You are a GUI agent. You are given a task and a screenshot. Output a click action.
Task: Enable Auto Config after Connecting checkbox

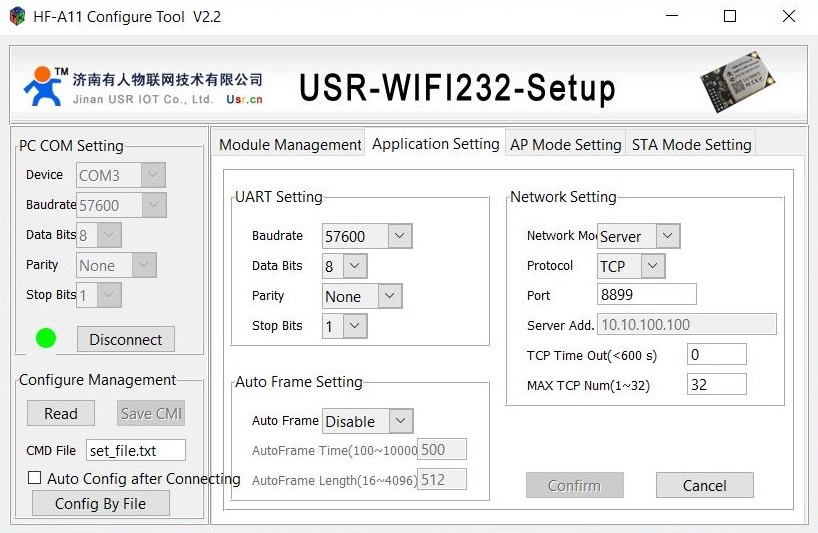click(x=34, y=478)
